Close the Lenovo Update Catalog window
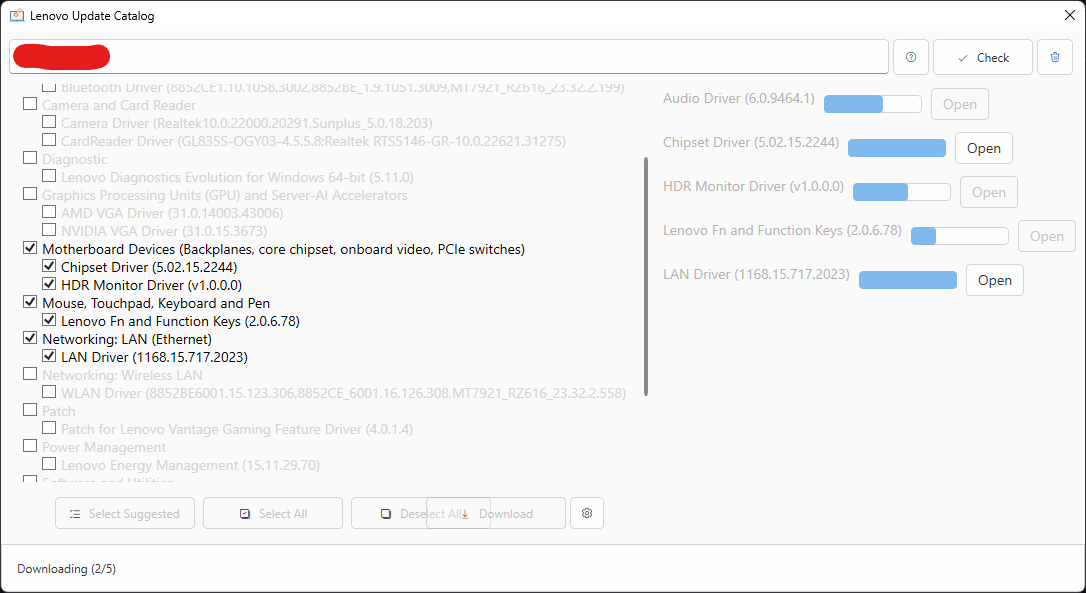The width and height of the screenshot is (1086, 593). 1069,15
